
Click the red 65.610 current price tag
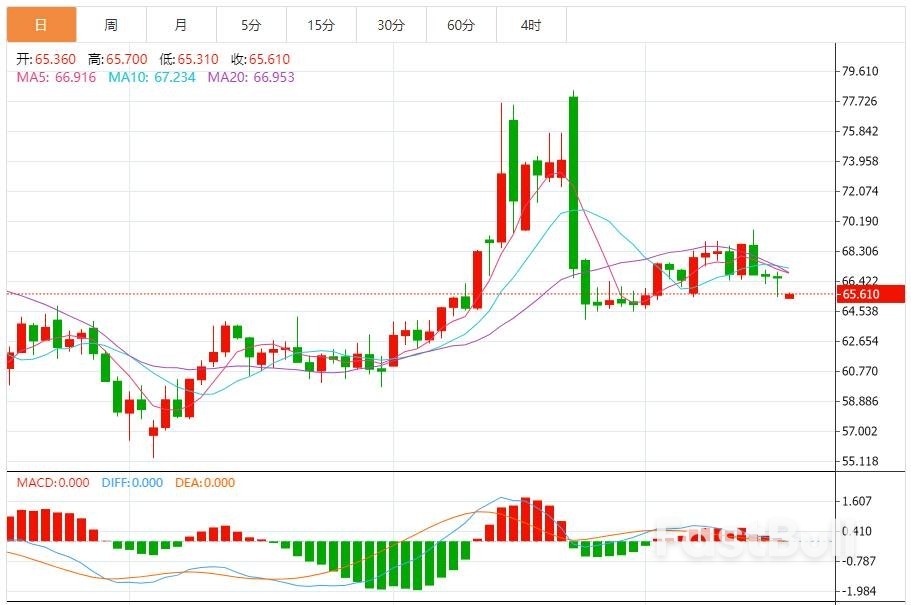pos(860,294)
